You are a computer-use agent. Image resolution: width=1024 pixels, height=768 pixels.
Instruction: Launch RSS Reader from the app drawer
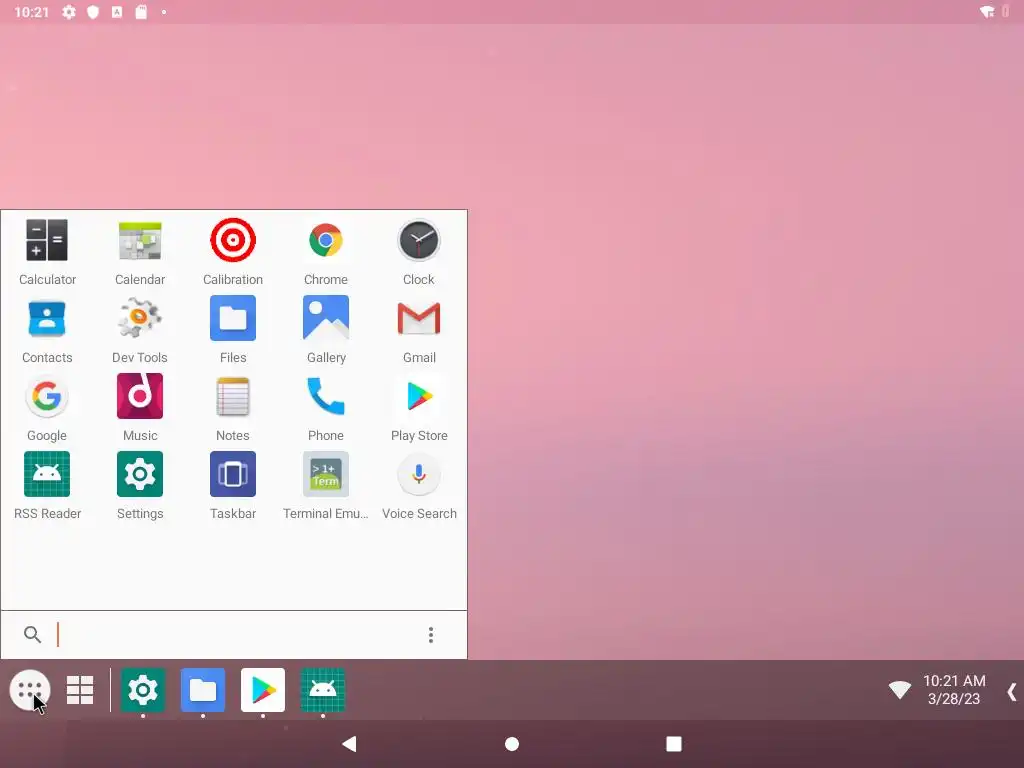coord(47,486)
